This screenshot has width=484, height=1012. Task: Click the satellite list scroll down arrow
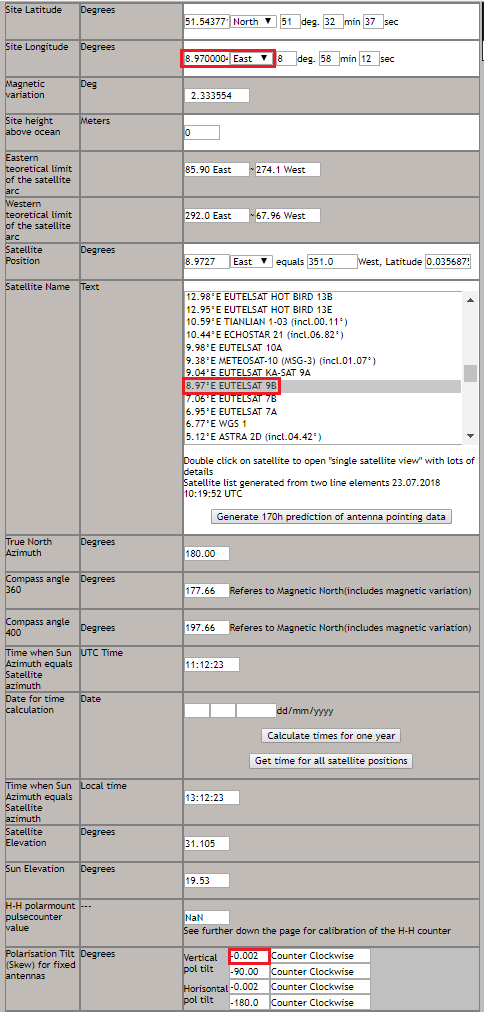[x=470, y=437]
